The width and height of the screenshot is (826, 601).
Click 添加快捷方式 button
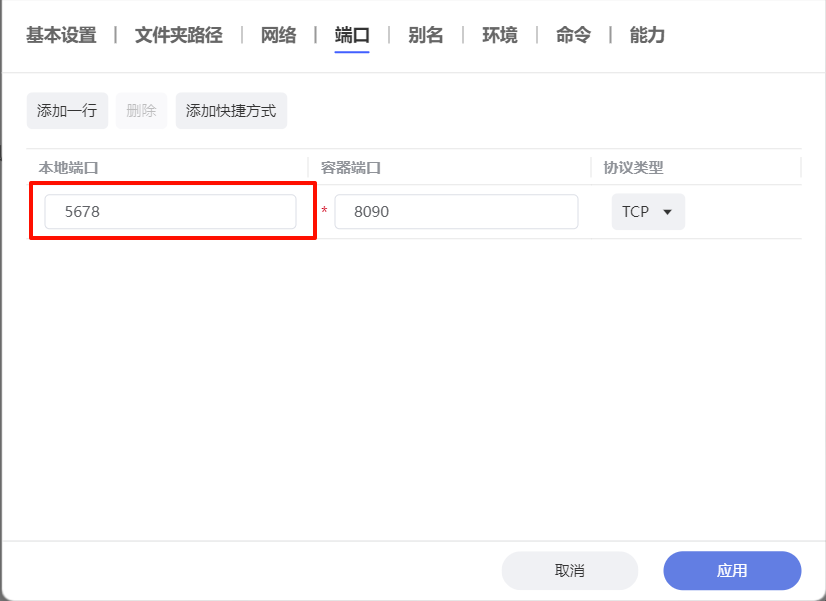(x=231, y=111)
